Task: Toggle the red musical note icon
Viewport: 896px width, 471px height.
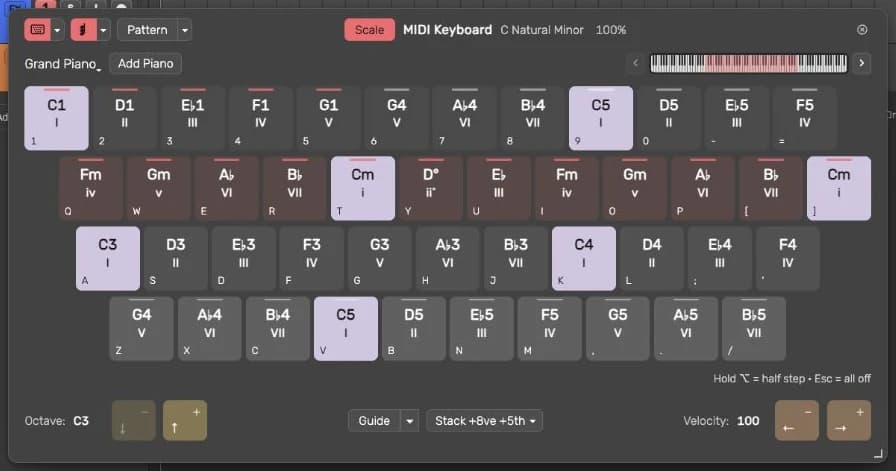Action: 83,30
